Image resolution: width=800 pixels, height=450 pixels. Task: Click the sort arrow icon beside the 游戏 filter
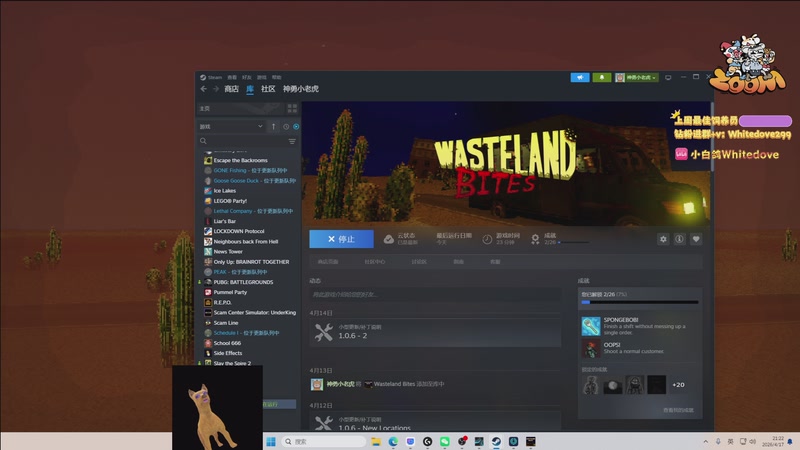coord(273,127)
